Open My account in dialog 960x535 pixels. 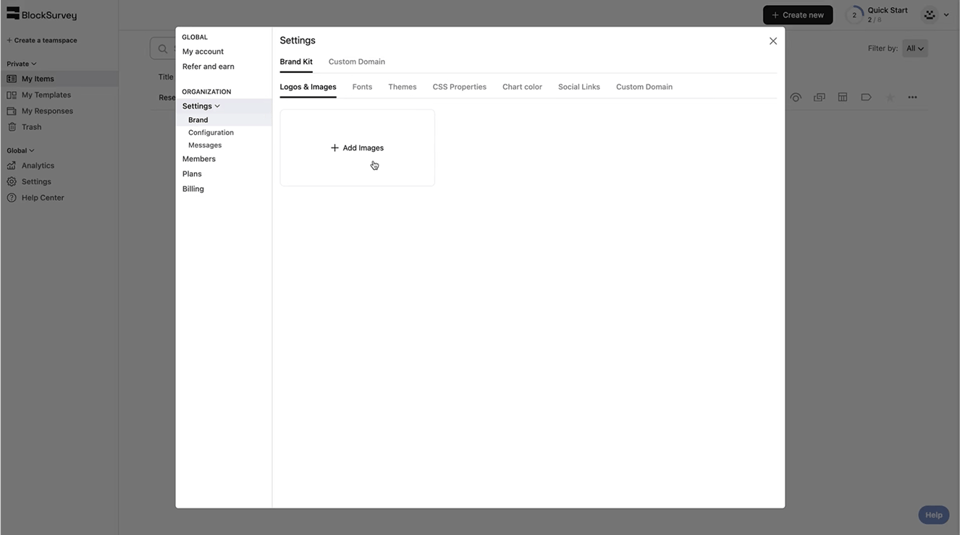tap(203, 51)
